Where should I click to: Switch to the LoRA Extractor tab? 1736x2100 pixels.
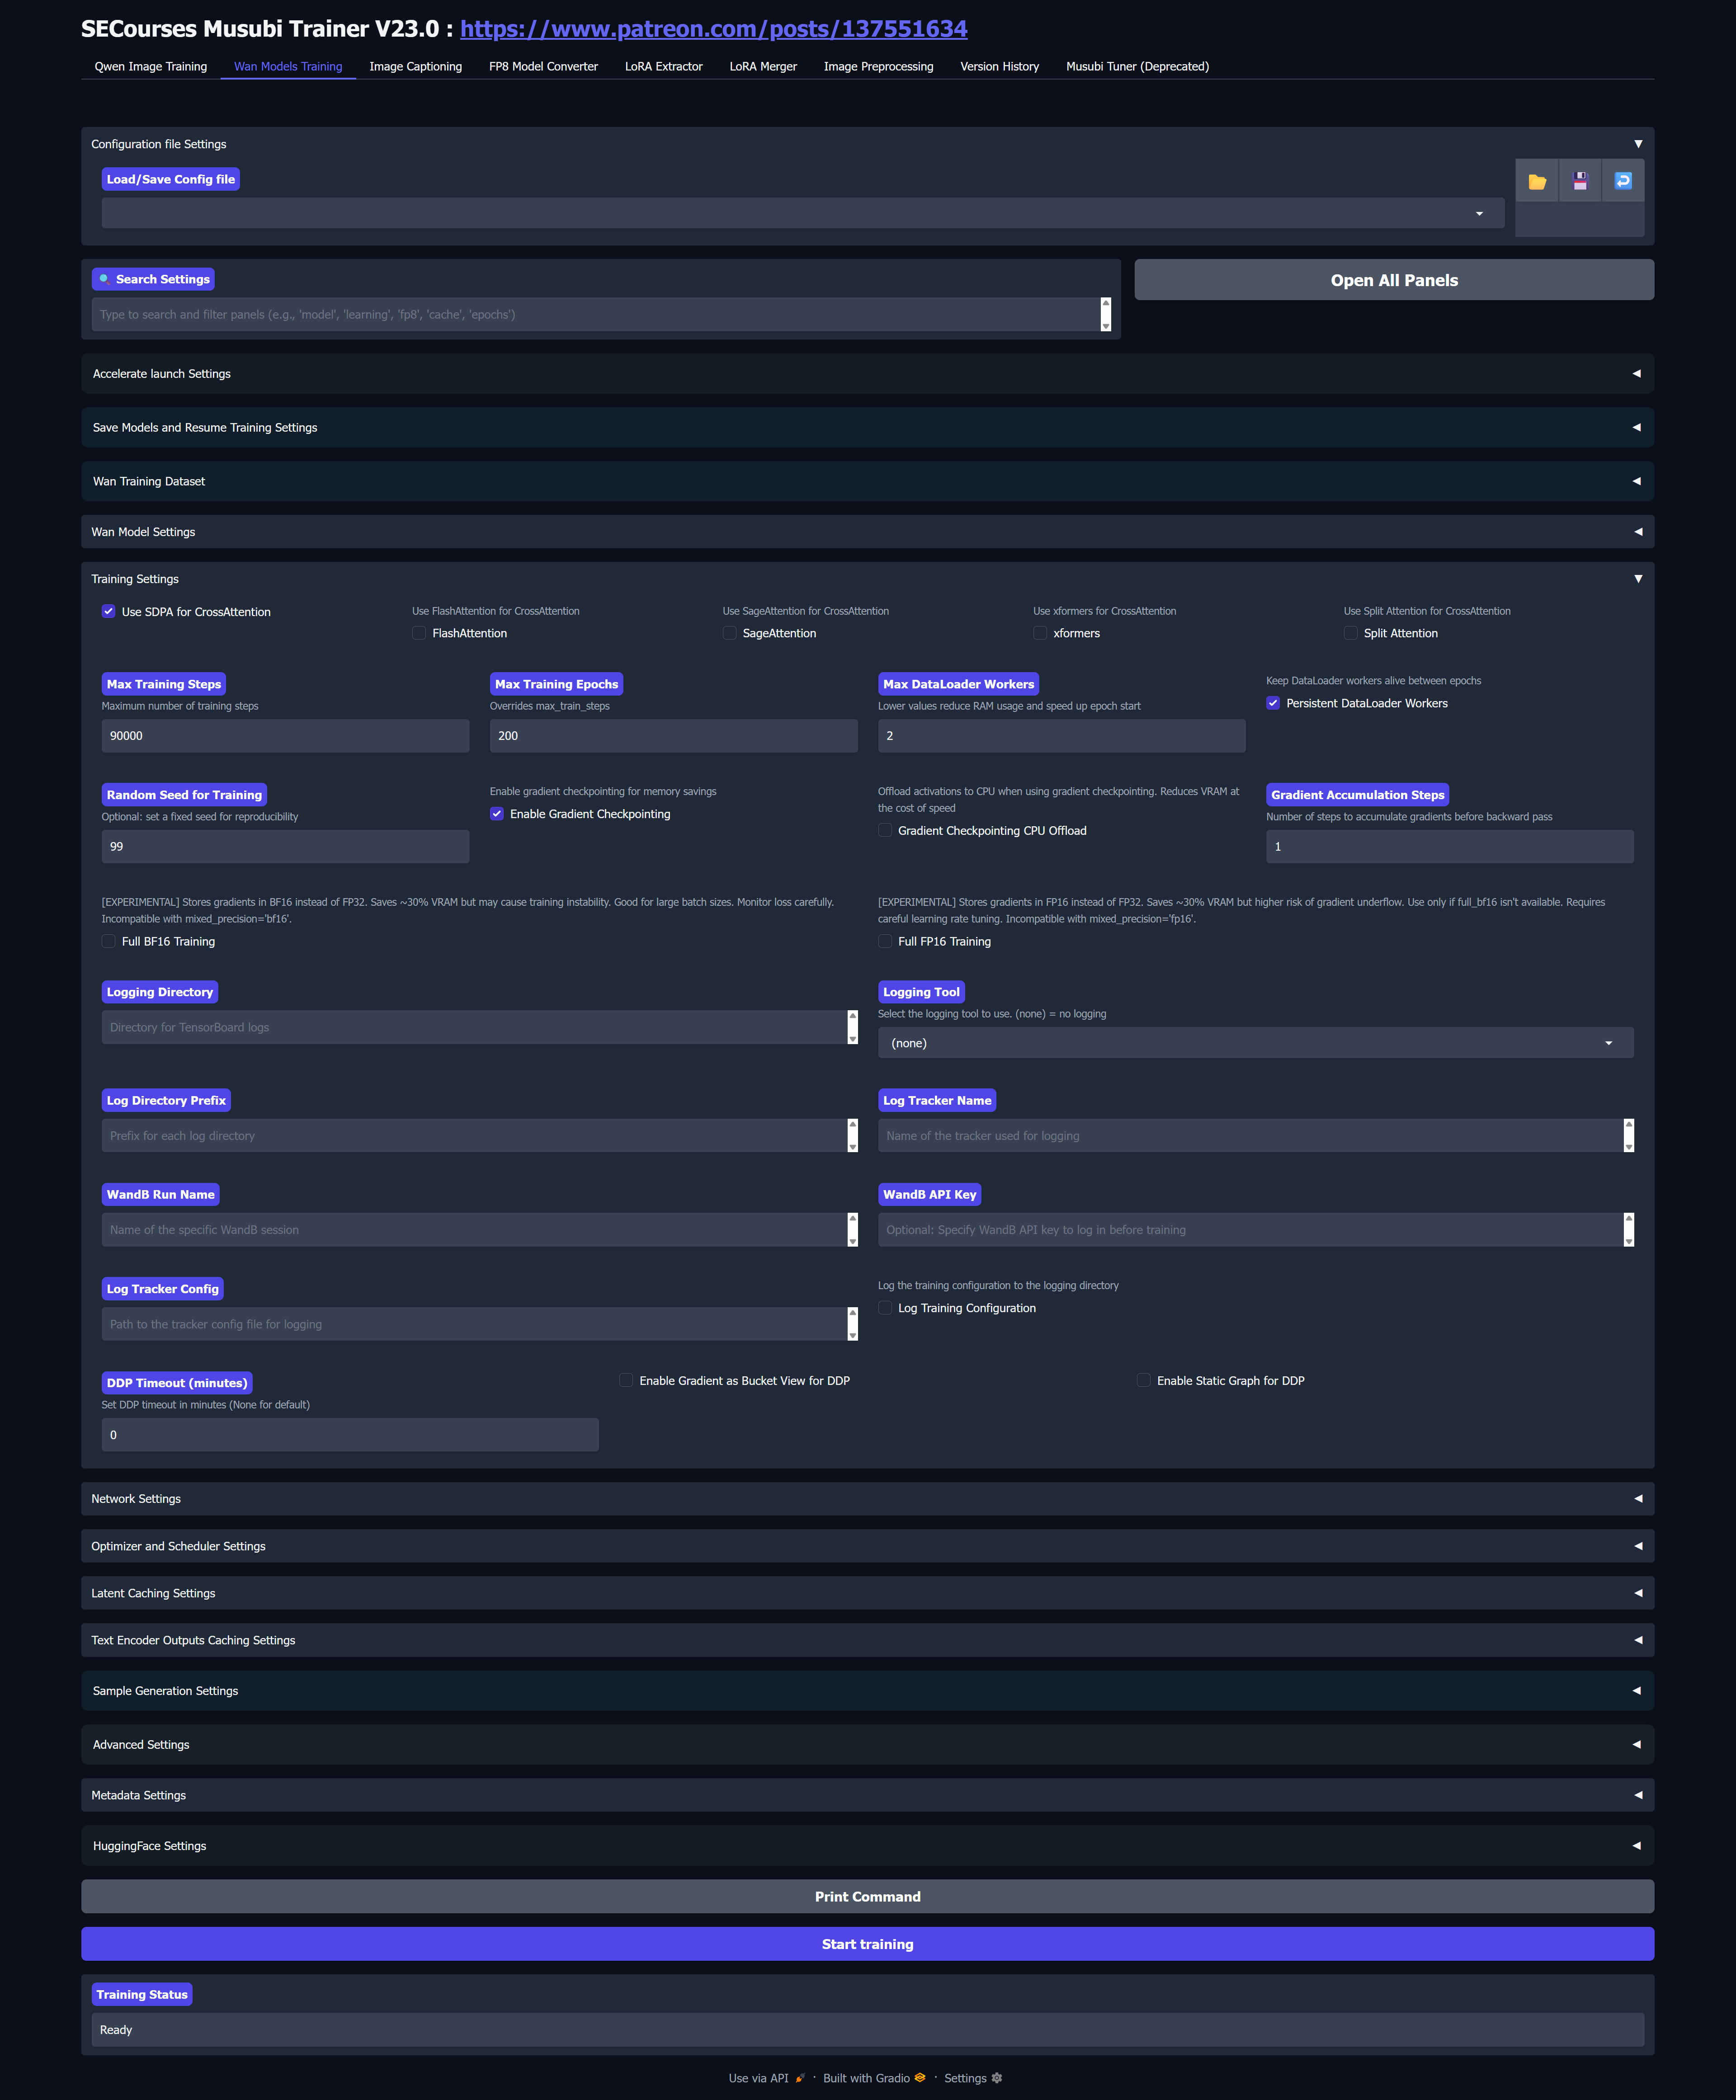663,67
